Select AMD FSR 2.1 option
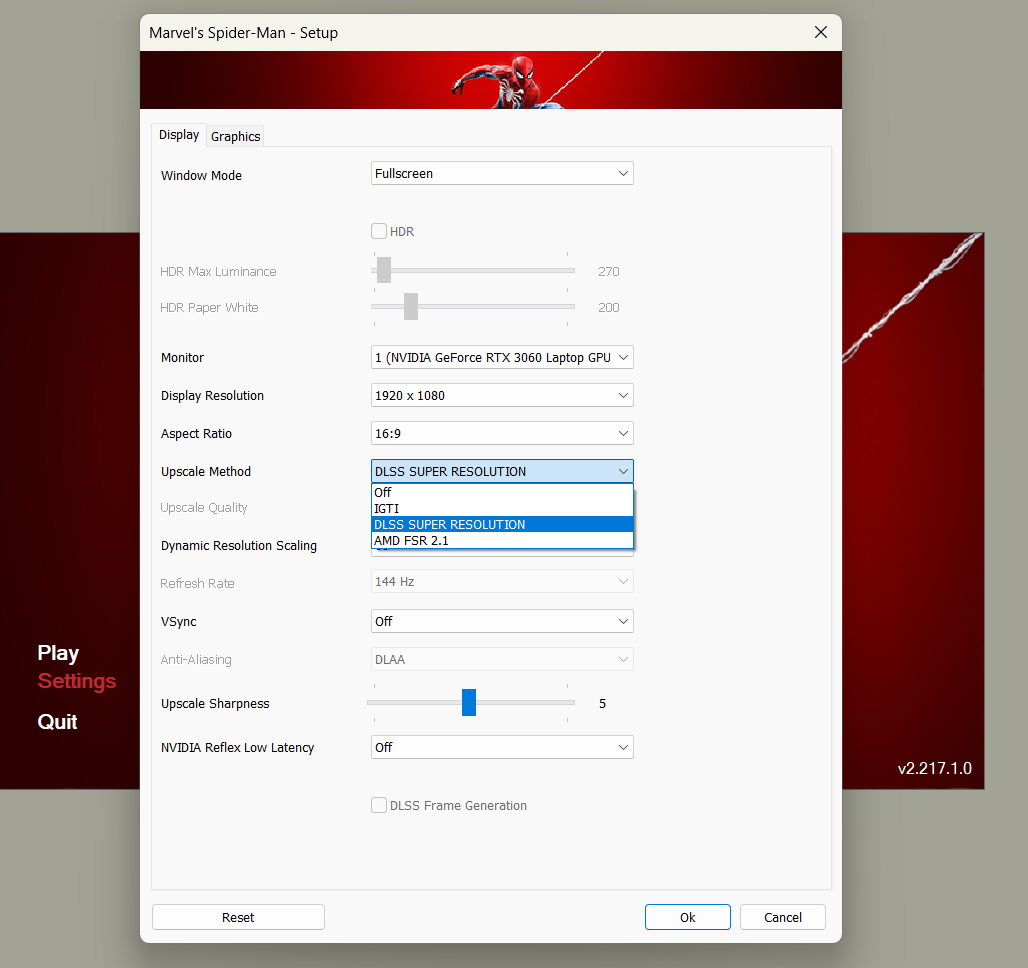Image resolution: width=1028 pixels, height=968 pixels. pos(502,540)
